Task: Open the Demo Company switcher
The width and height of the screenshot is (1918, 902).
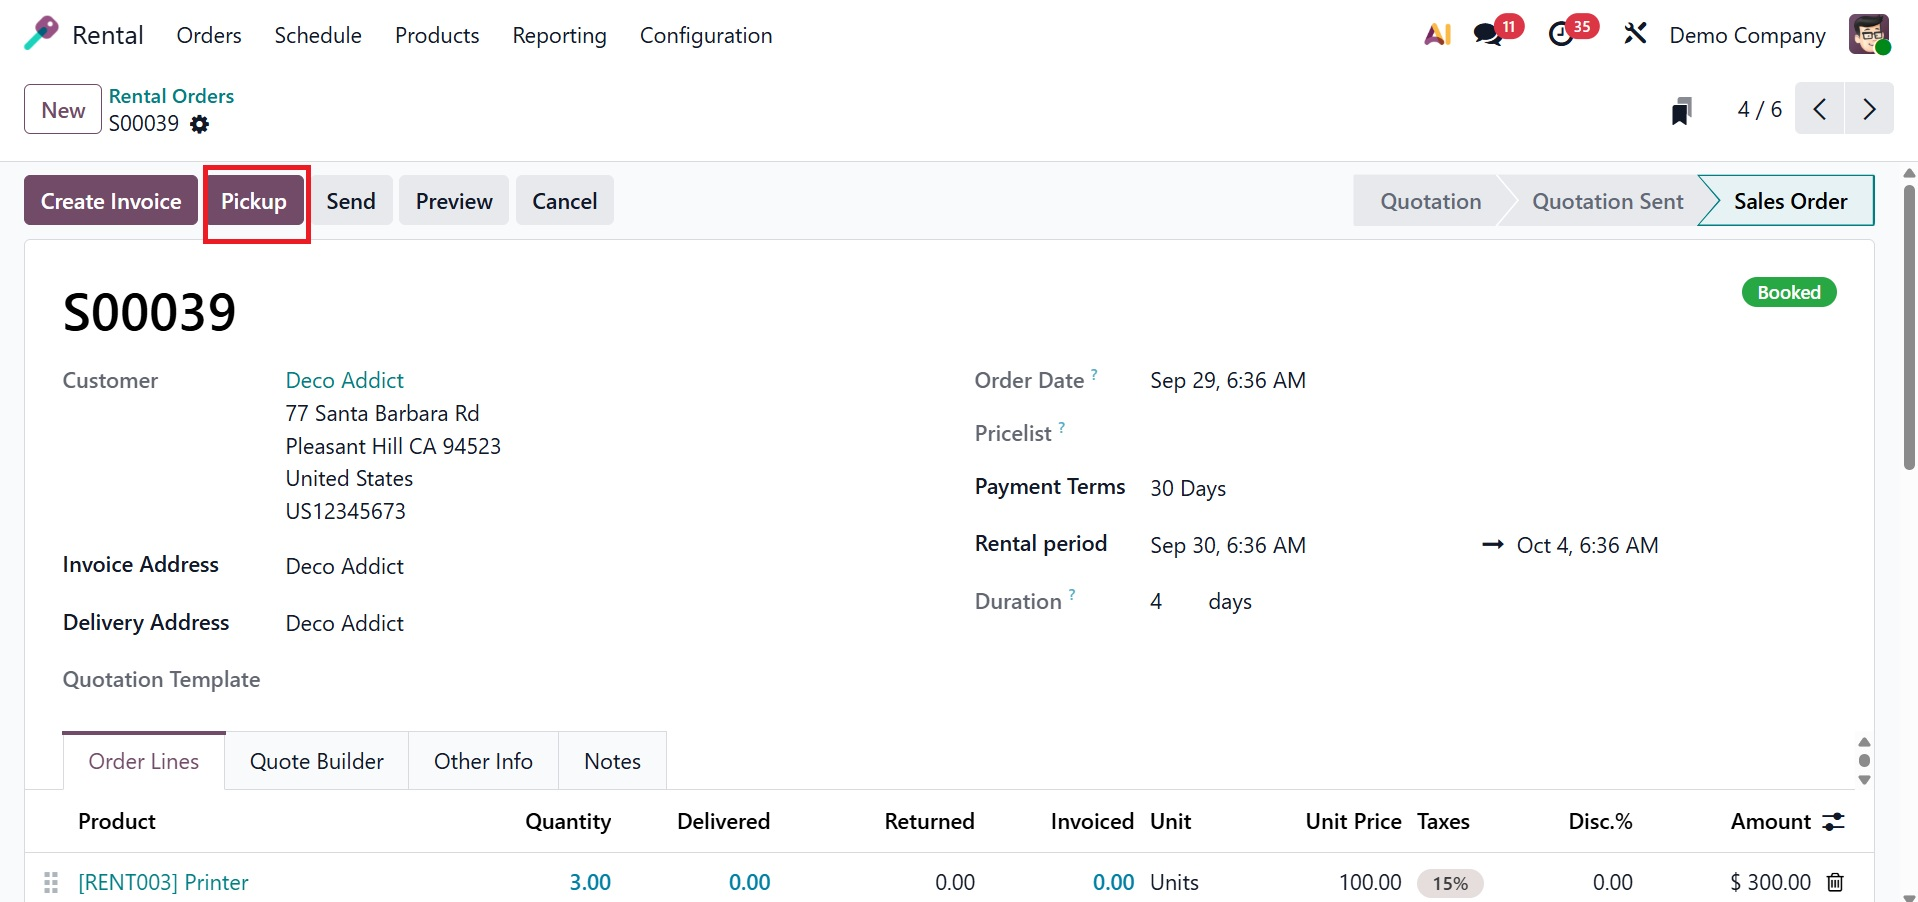Action: click(1747, 35)
